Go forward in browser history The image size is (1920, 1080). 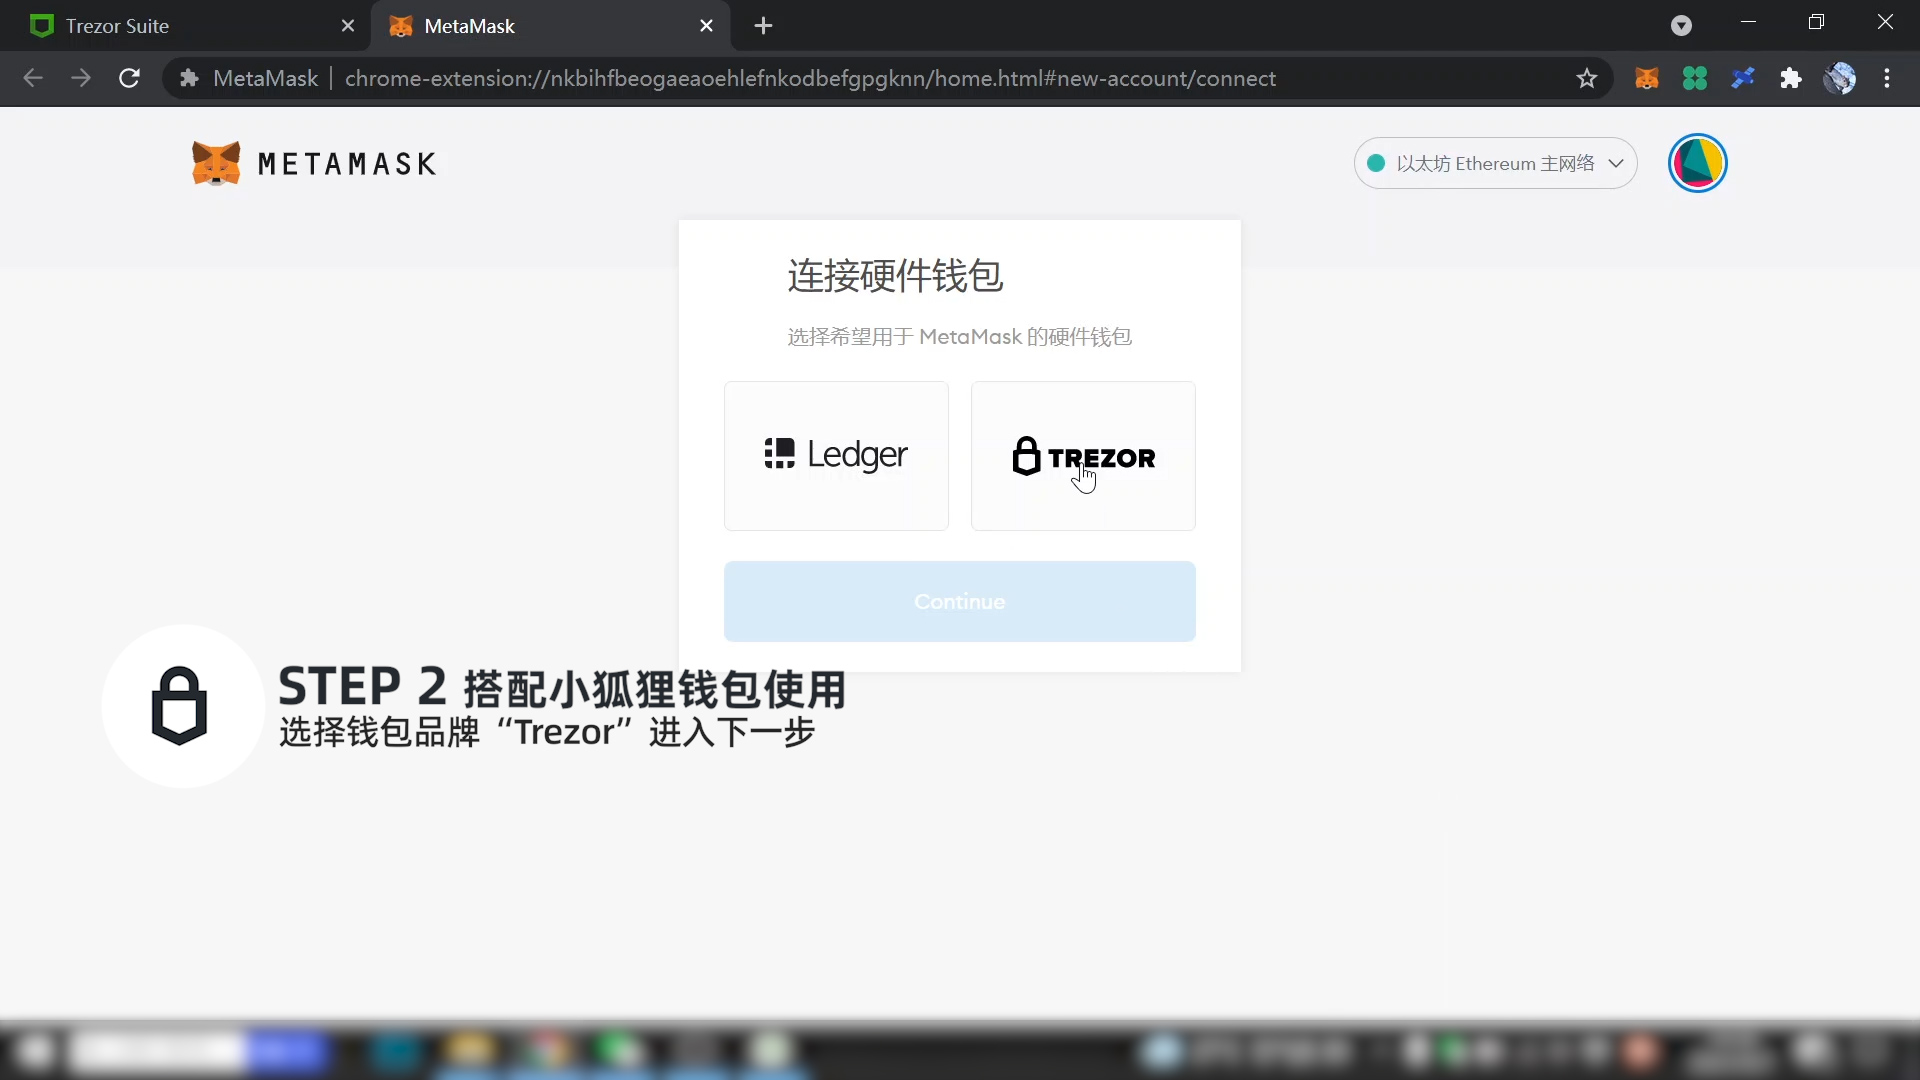pos(81,78)
